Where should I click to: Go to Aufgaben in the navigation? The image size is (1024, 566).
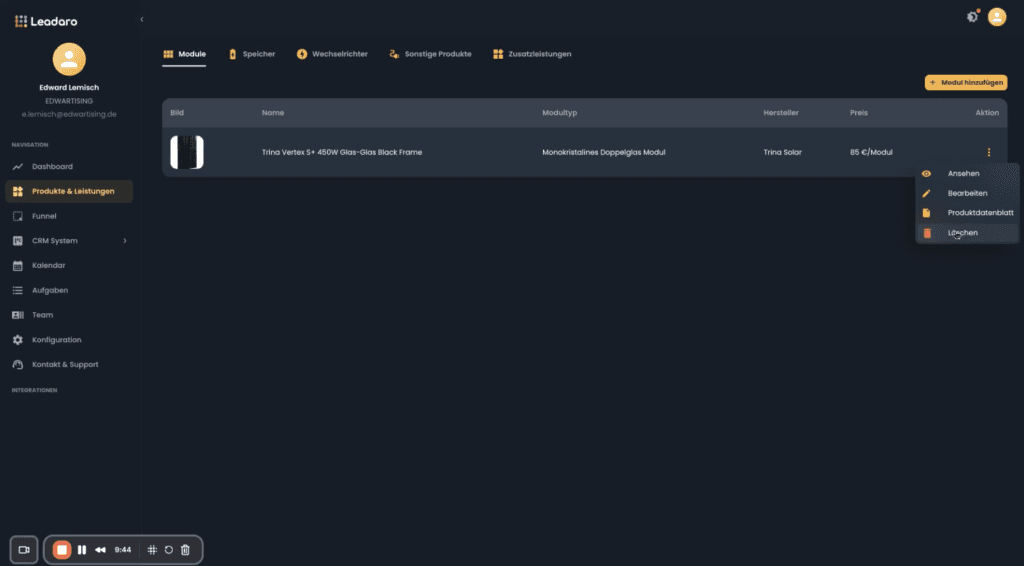click(69, 291)
